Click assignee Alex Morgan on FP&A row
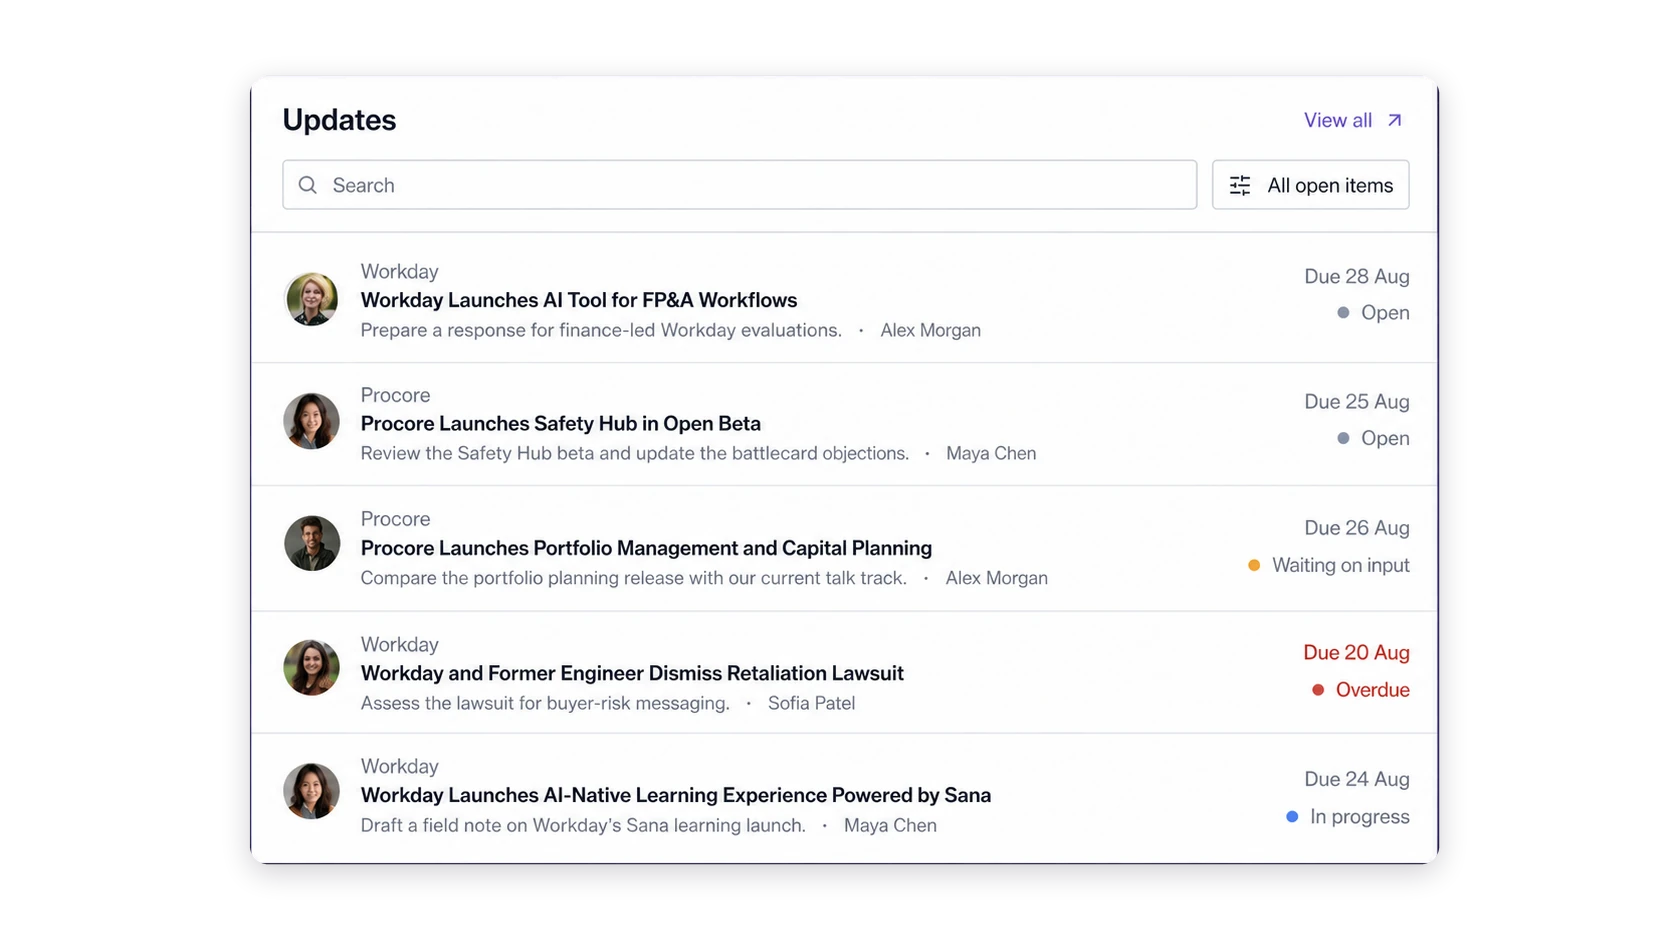Viewport: 1672px width, 941px height. (x=930, y=330)
